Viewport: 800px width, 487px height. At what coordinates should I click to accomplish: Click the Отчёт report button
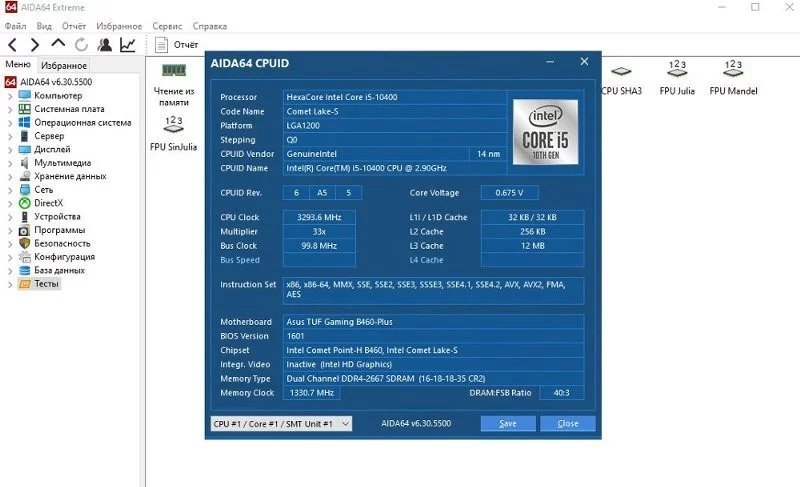click(177, 45)
